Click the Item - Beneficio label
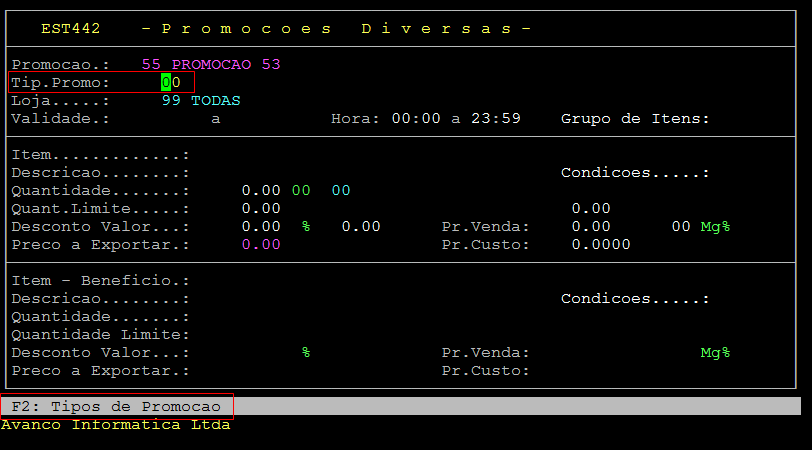This screenshot has height=450, width=812. (x=100, y=280)
